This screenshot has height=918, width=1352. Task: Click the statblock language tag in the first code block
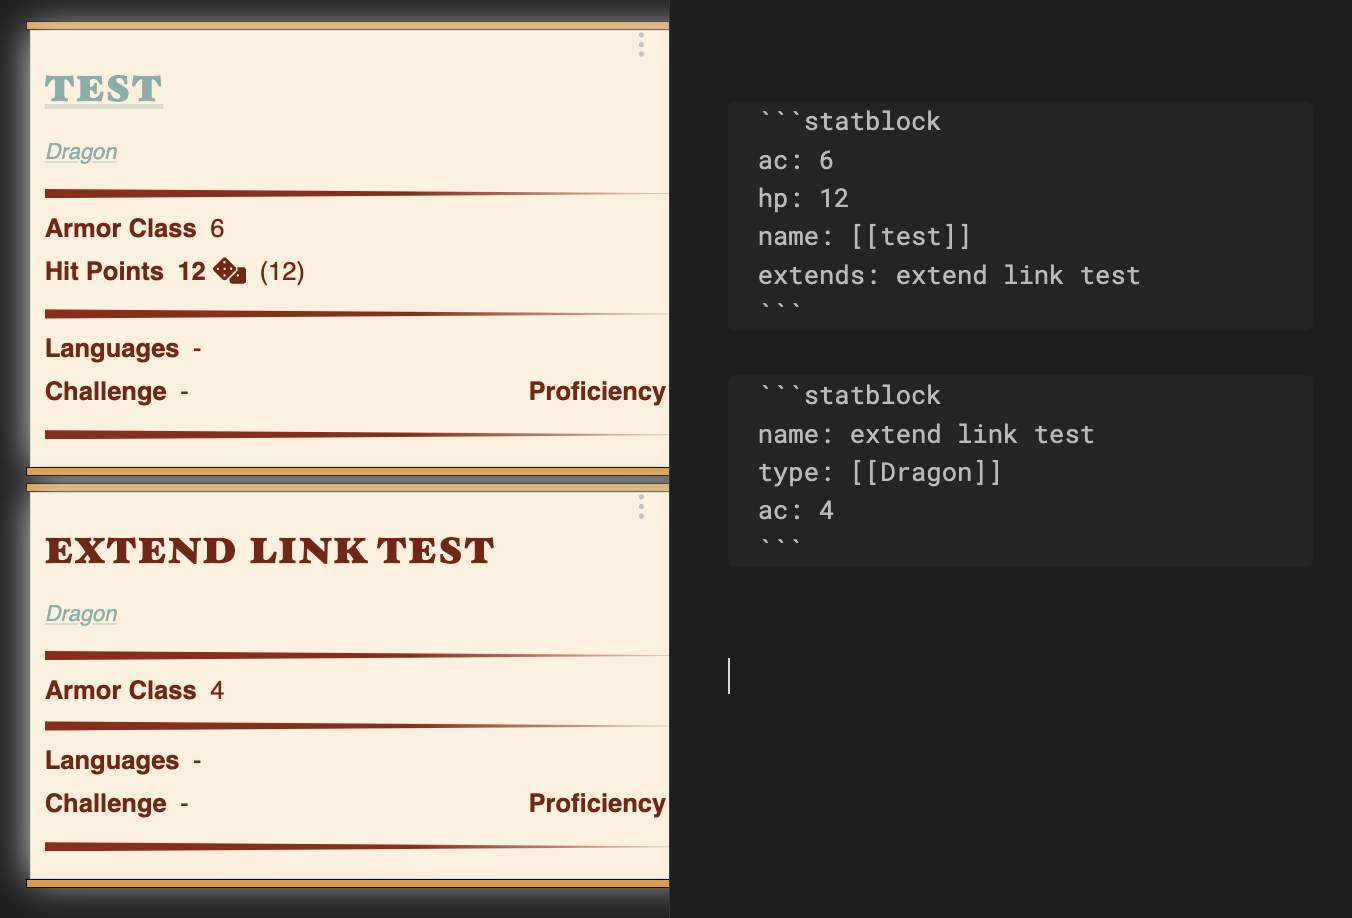pyautogui.click(x=870, y=121)
